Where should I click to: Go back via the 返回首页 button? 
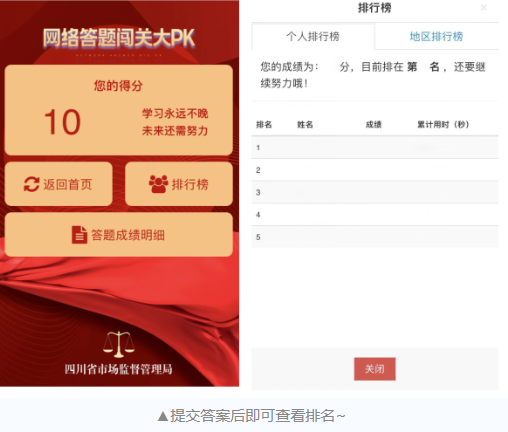pyautogui.click(x=59, y=184)
